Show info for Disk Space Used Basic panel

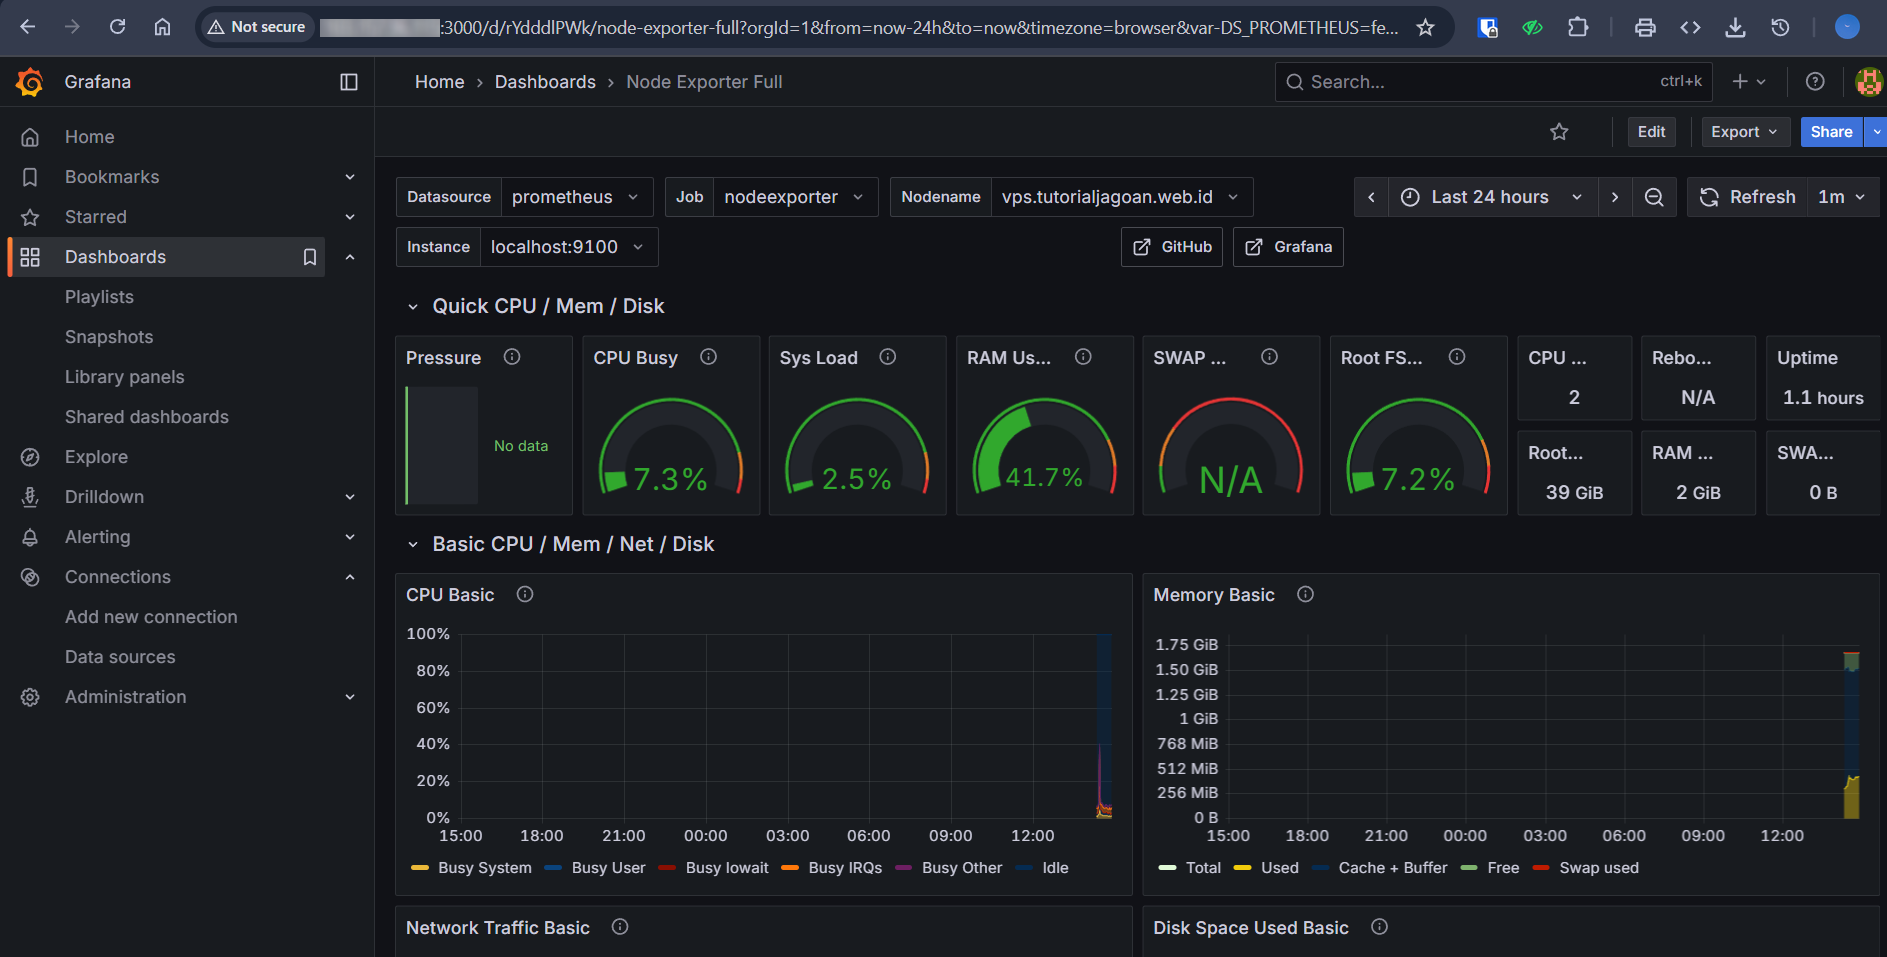click(1379, 927)
